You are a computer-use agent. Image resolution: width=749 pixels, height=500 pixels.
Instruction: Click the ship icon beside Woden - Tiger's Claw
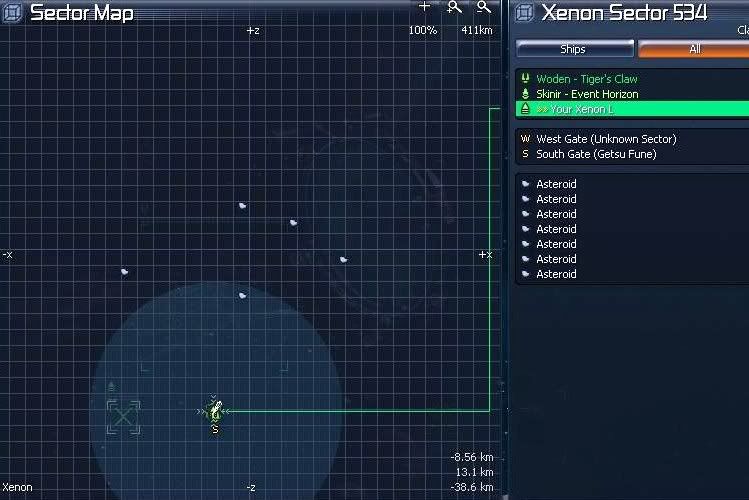[x=525, y=78]
